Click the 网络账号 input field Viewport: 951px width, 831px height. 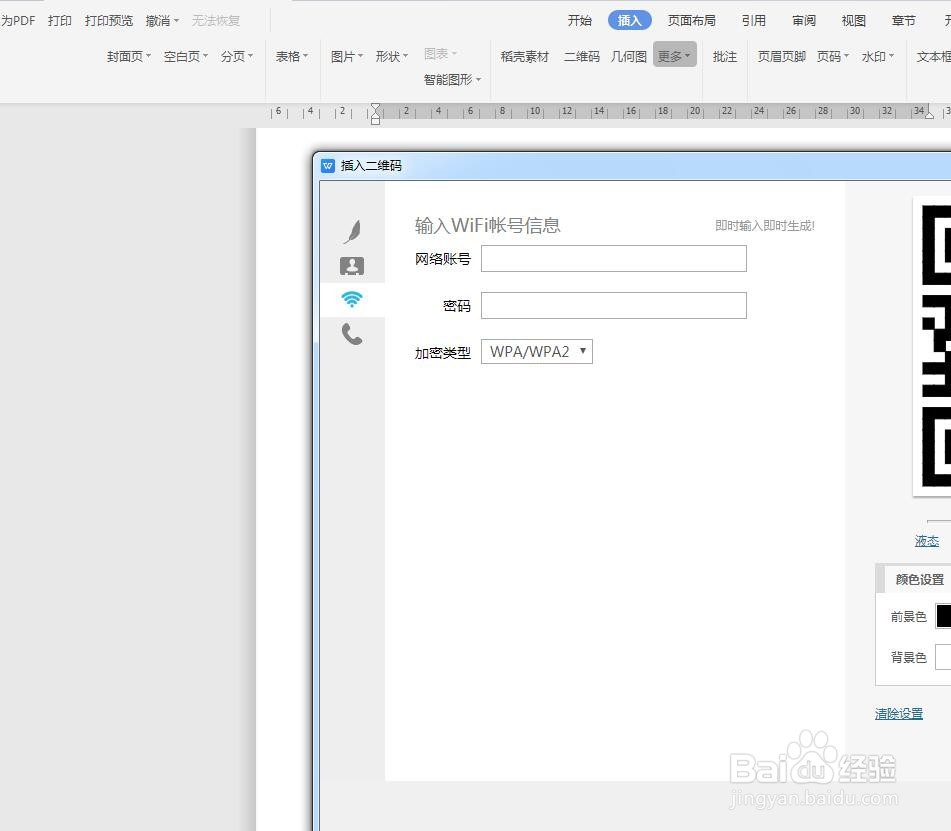coord(614,258)
